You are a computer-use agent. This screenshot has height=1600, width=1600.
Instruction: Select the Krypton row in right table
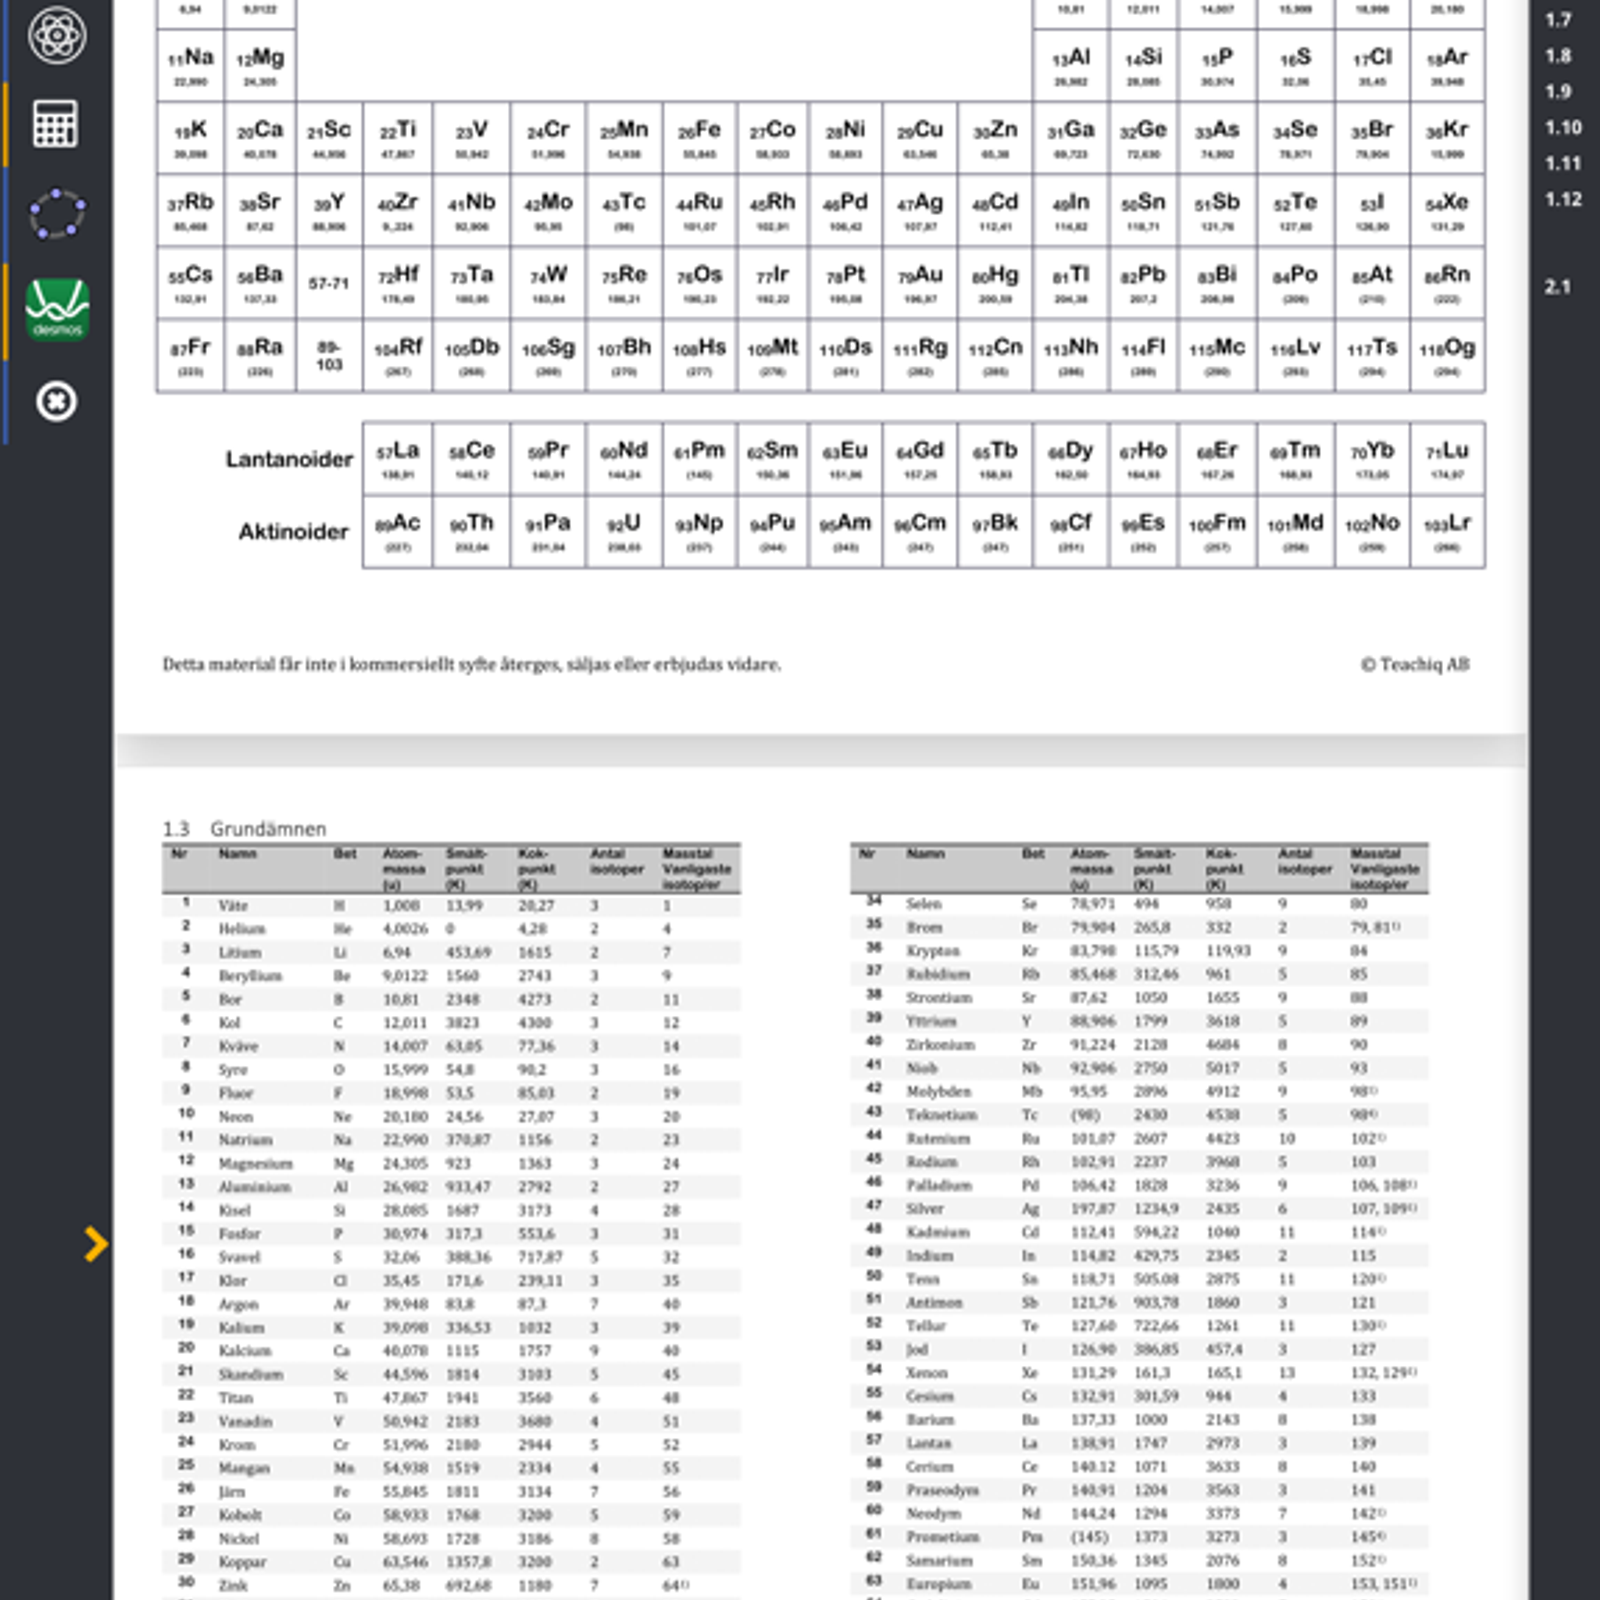click(1140, 951)
